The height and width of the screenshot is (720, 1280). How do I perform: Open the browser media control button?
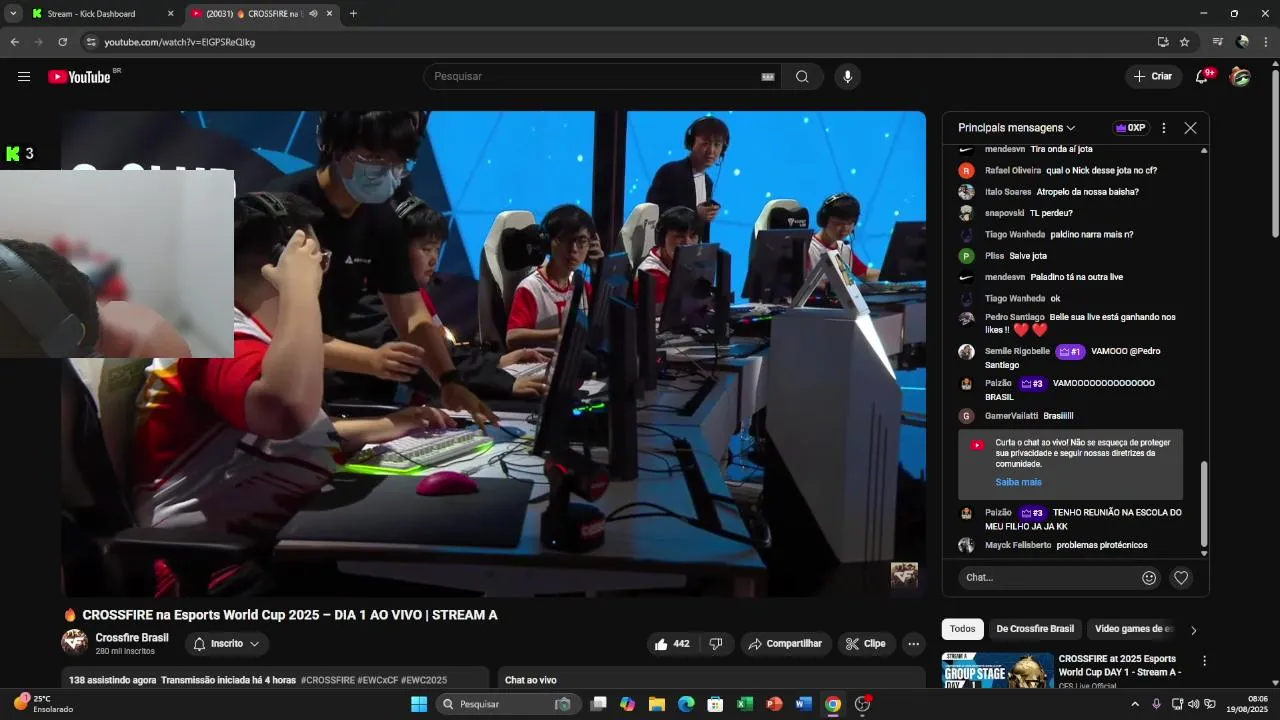(x=1217, y=42)
